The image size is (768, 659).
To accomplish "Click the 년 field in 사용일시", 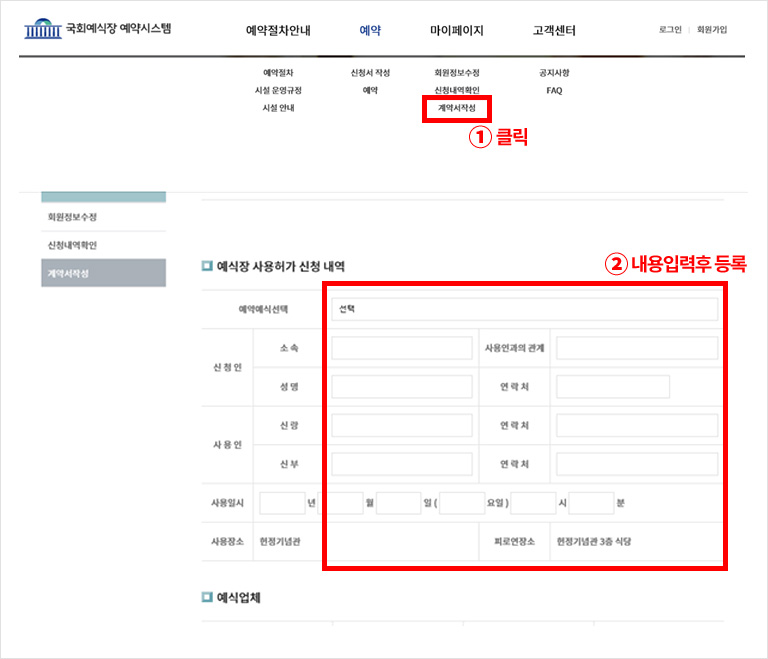I will tap(281, 503).
